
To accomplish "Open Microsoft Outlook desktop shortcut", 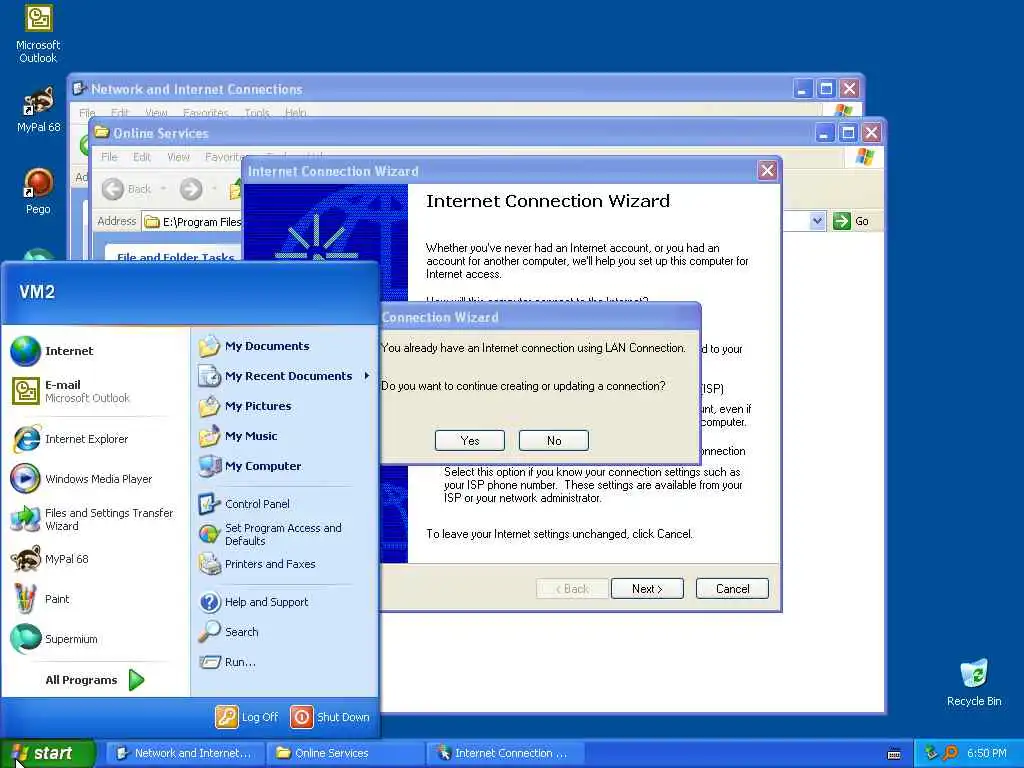I will pyautogui.click(x=38, y=34).
